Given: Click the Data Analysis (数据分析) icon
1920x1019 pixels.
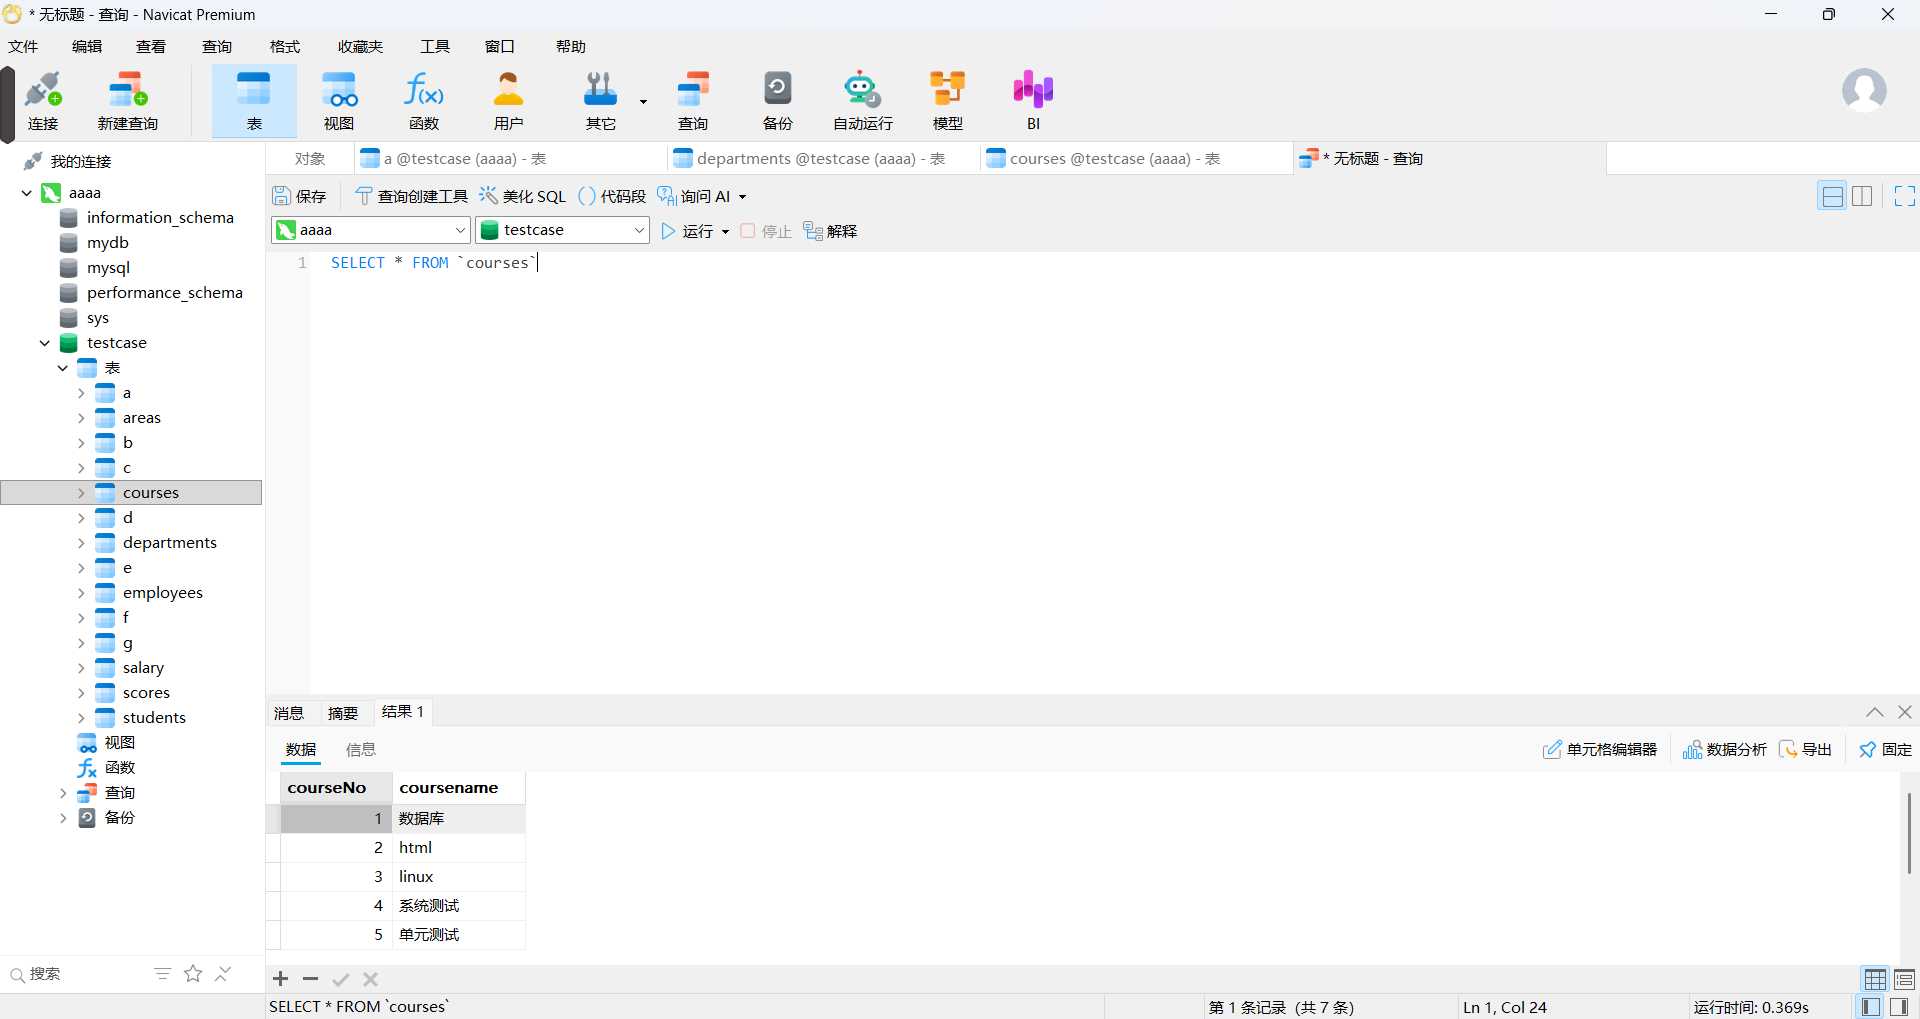Looking at the screenshot, I should point(1692,750).
